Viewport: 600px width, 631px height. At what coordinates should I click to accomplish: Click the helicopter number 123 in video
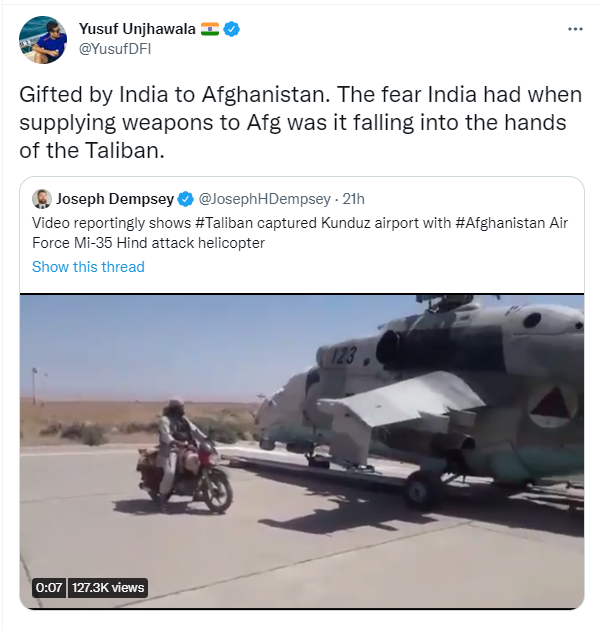pyautogui.click(x=344, y=355)
